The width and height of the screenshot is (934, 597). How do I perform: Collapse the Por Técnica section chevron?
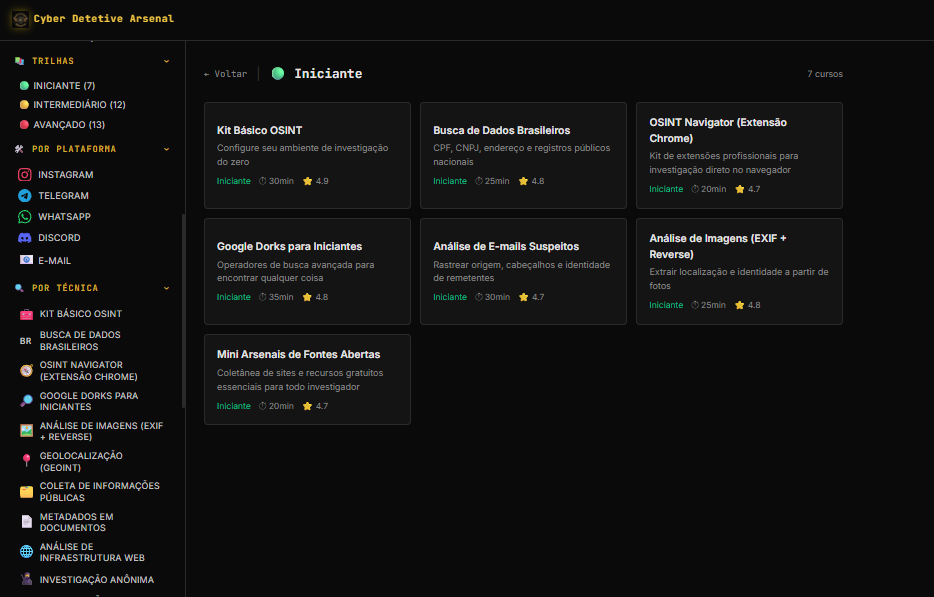coord(166,288)
